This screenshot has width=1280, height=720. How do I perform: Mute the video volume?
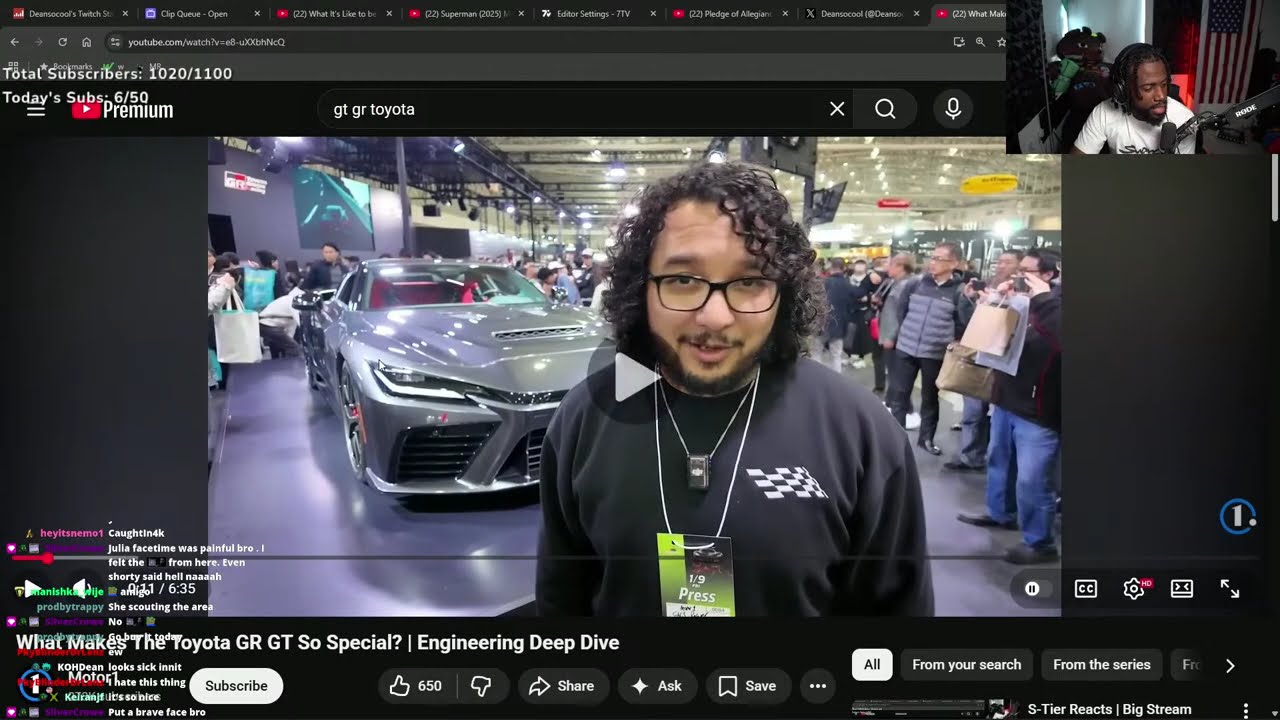coord(82,588)
